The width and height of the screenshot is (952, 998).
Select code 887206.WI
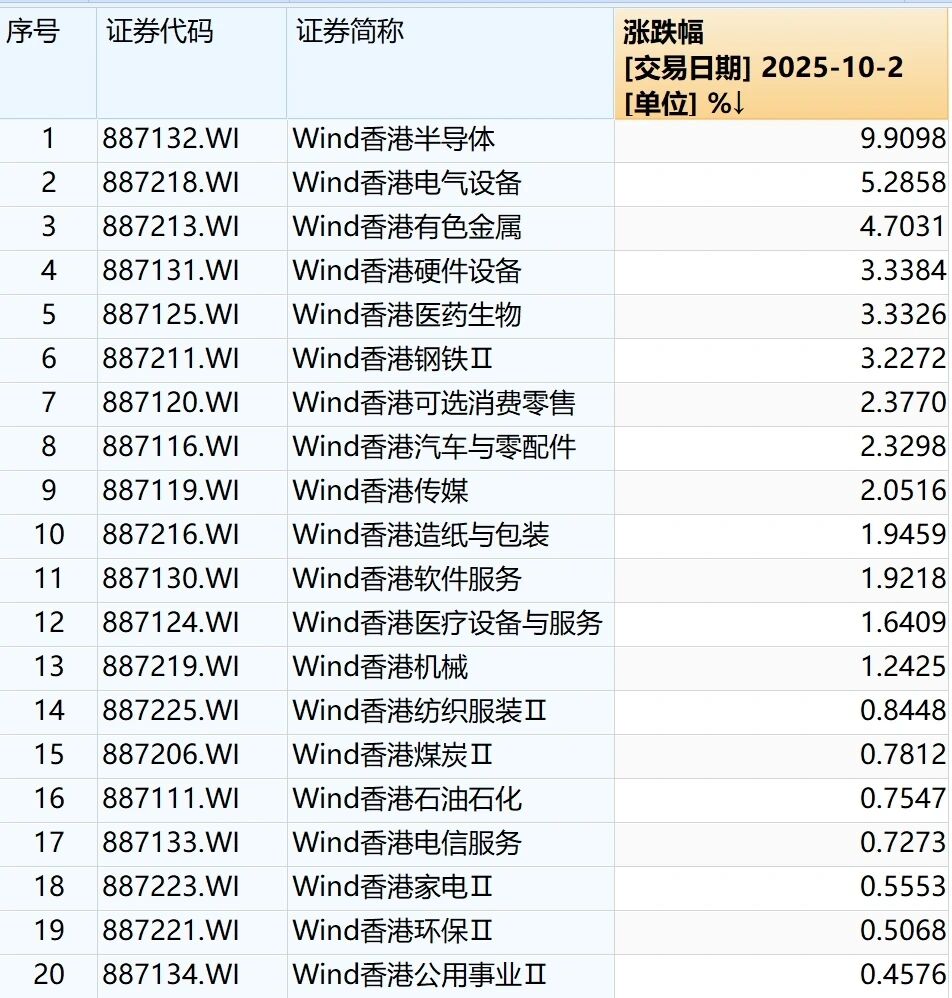click(x=171, y=755)
